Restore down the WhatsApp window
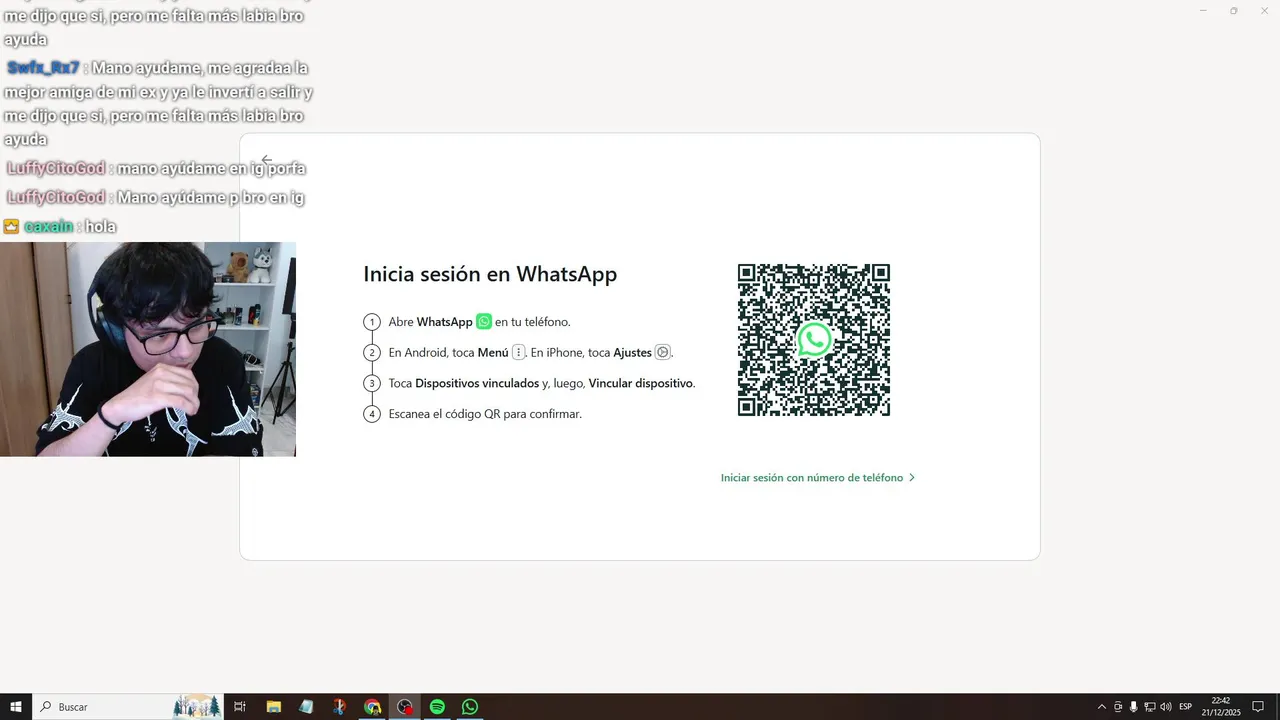 [x=1233, y=10]
